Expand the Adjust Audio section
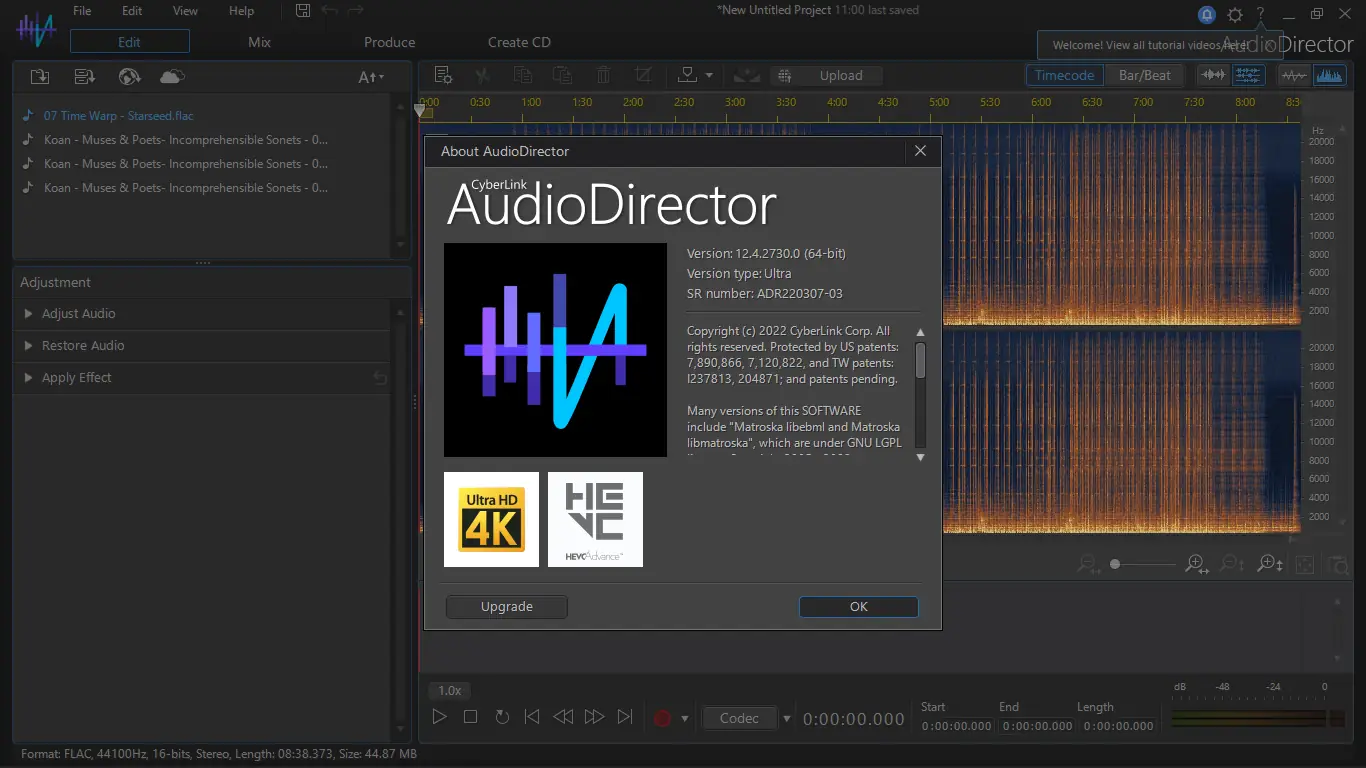Image resolution: width=1366 pixels, height=768 pixels. click(x=78, y=314)
